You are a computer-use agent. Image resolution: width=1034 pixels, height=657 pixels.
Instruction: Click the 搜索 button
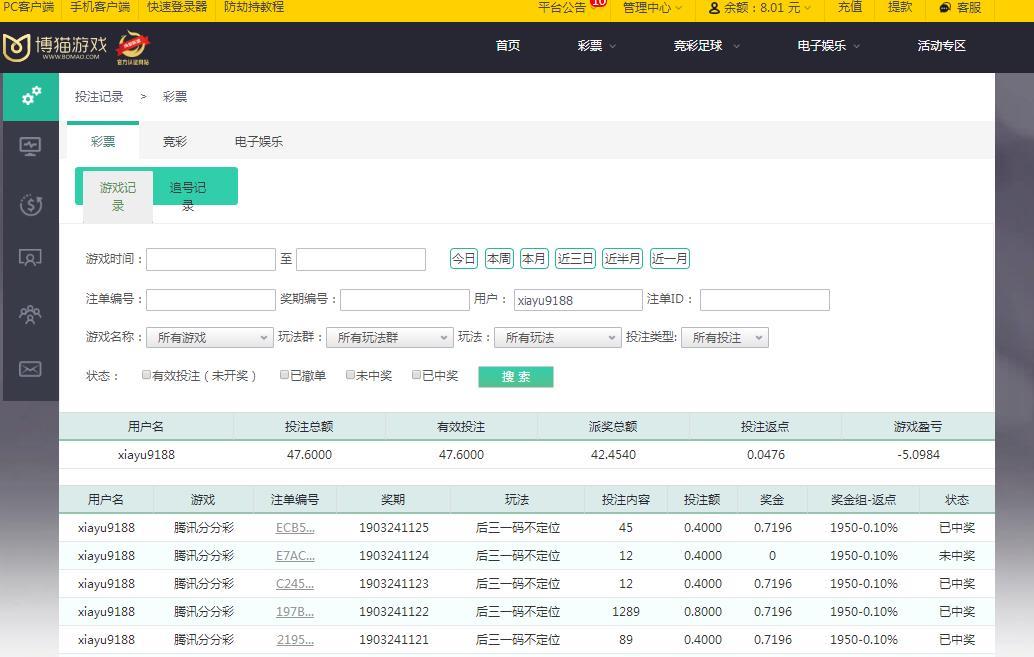(x=516, y=377)
